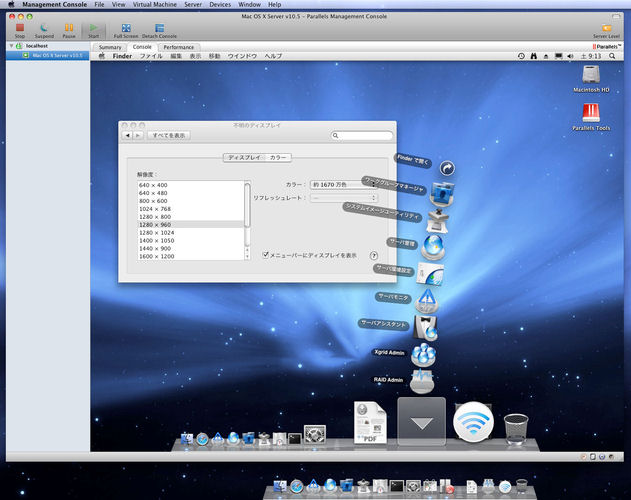Open the リフレッシュレート dropdown
This screenshot has height=500, width=631.
point(344,198)
